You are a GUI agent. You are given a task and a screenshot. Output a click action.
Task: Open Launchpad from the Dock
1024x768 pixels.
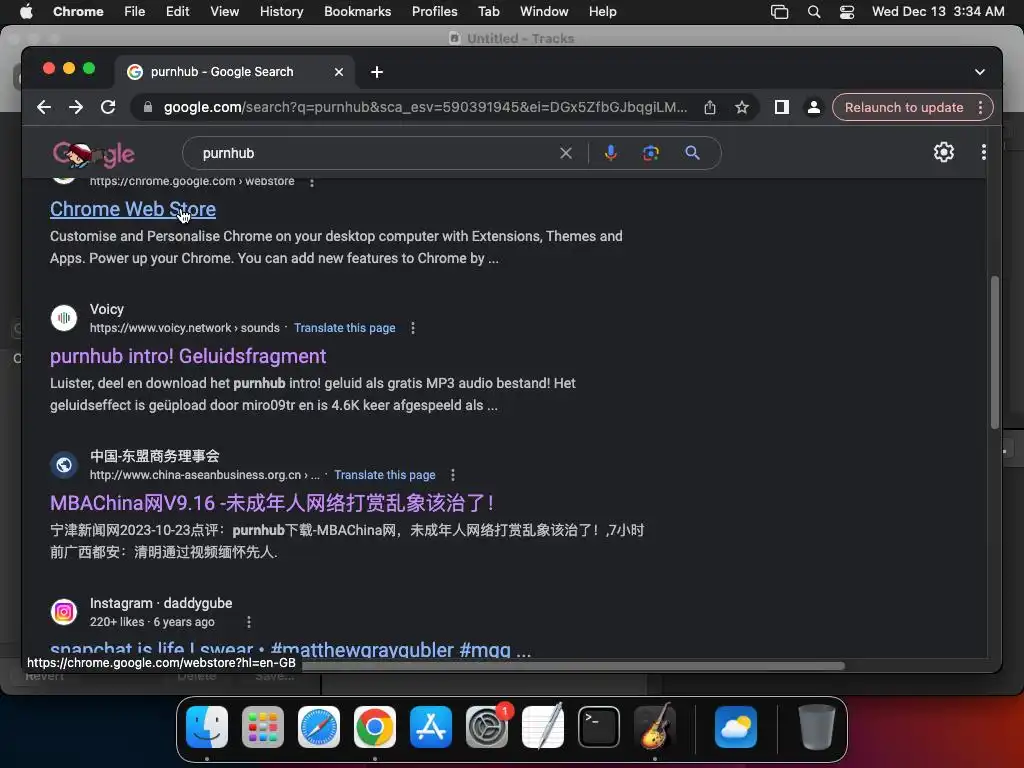point(263,727)
